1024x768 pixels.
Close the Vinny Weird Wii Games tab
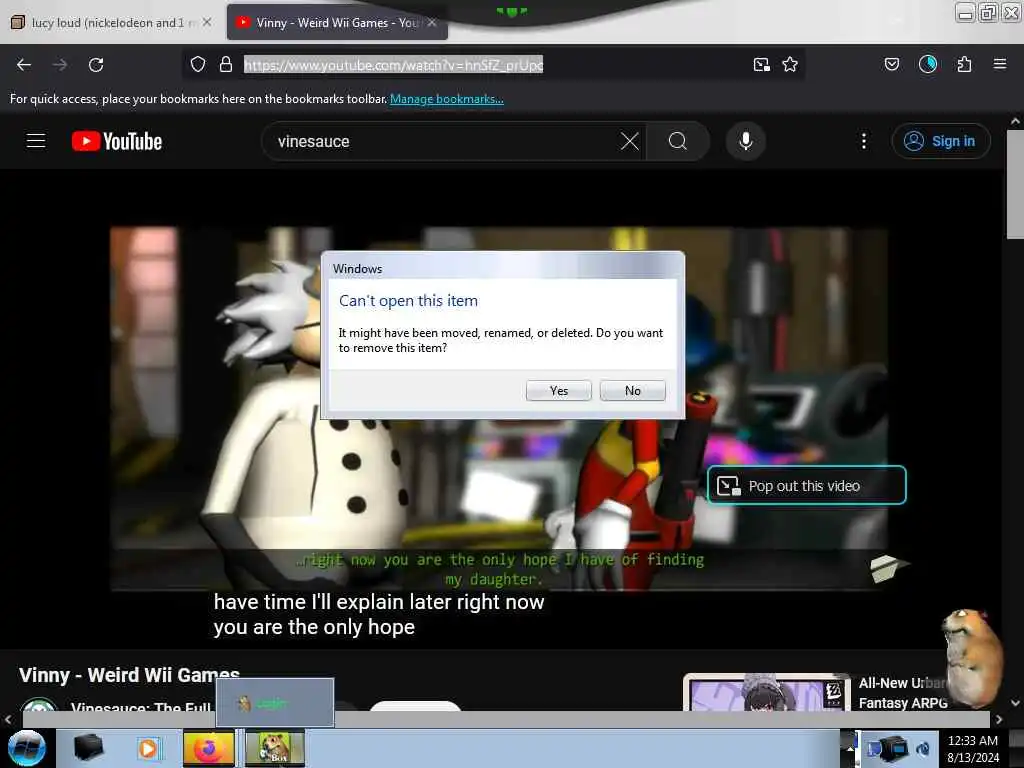click(432, 22)
